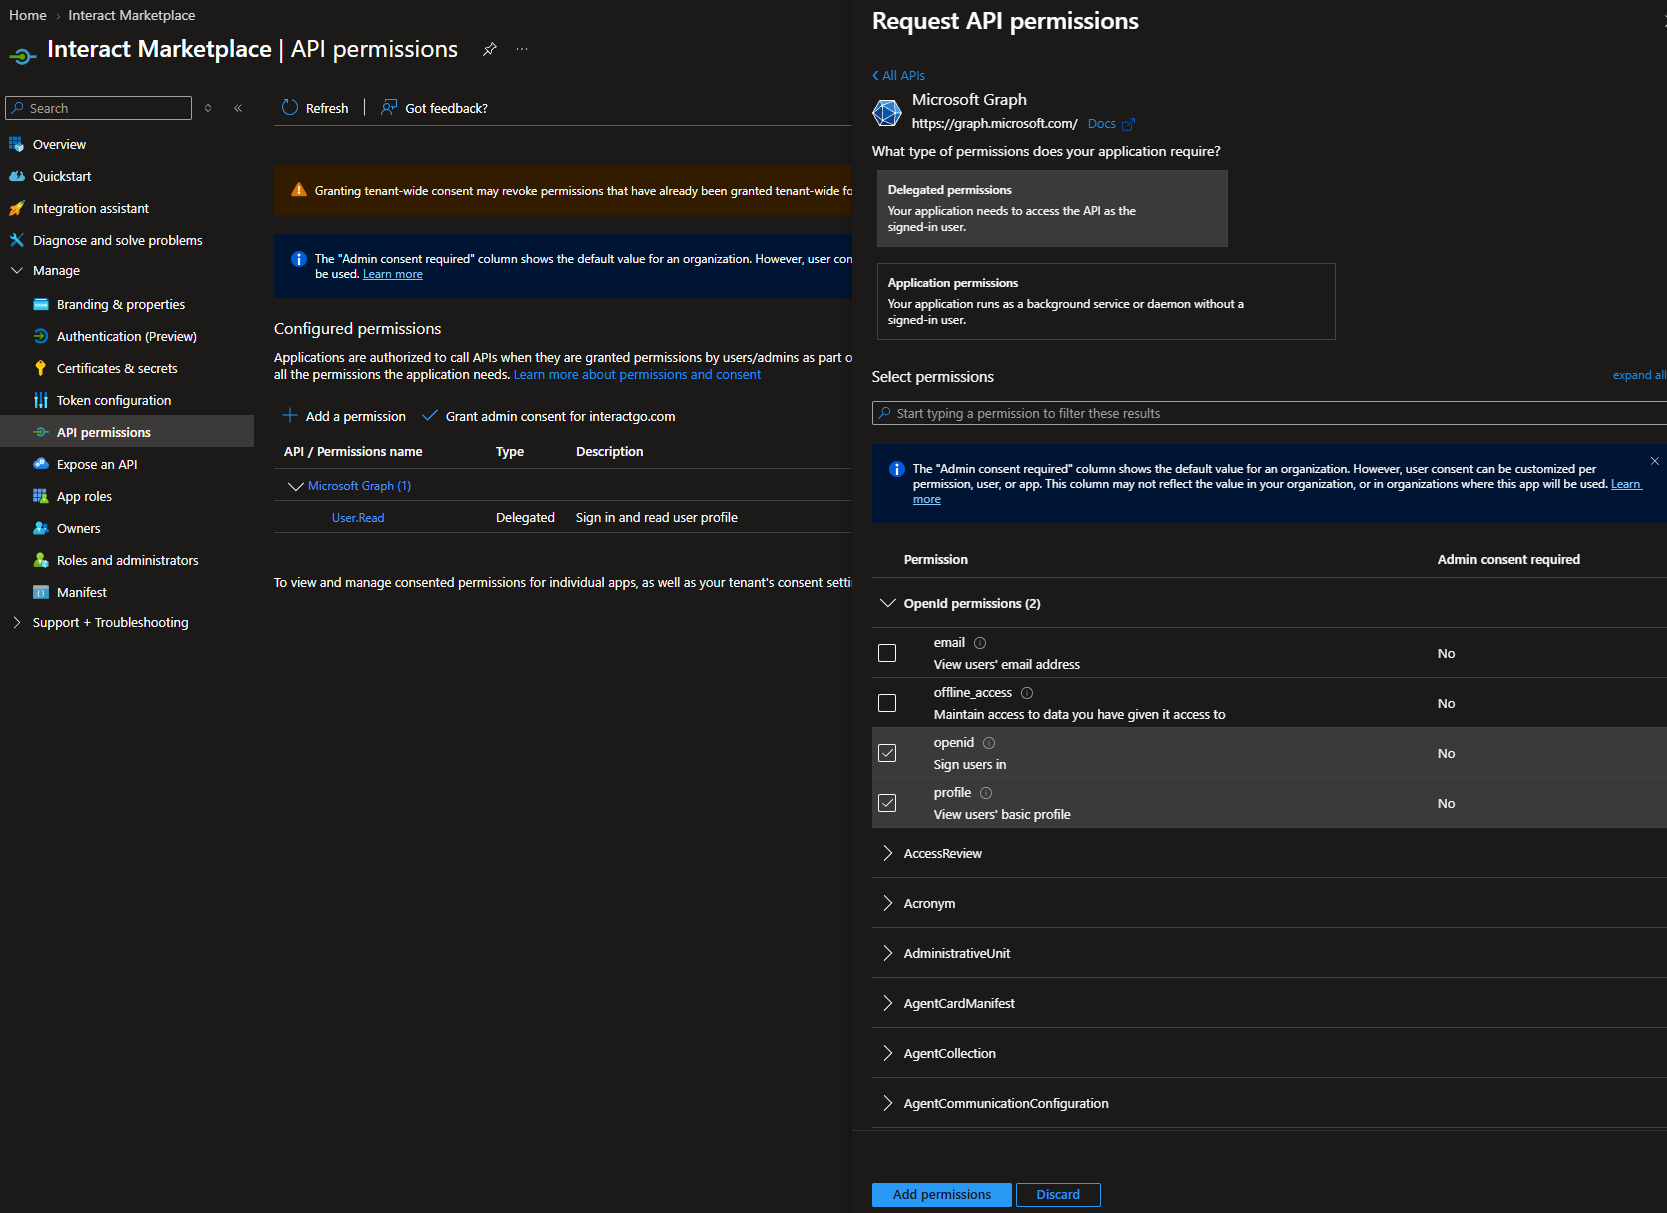
Task: Click the info icon next to openid
Action: coord(989,743)
